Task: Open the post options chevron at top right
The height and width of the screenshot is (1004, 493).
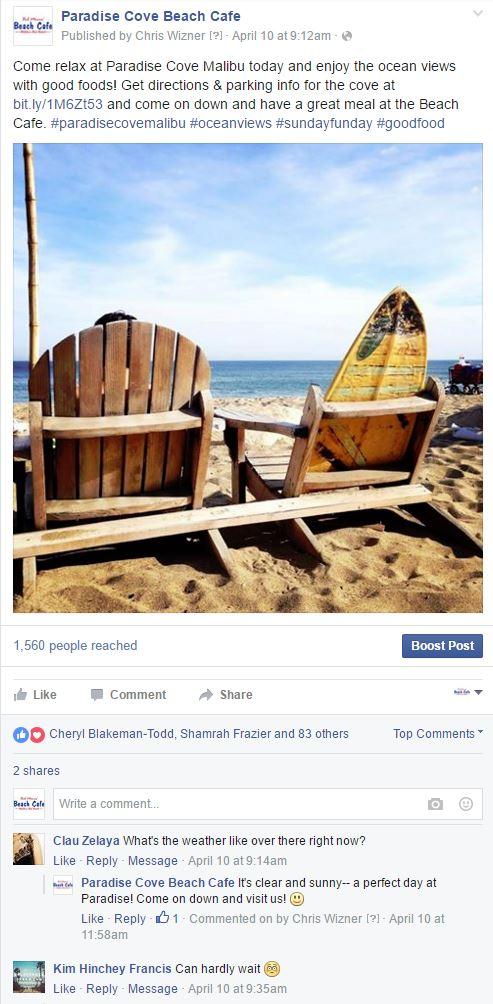Action: point(478,13)
